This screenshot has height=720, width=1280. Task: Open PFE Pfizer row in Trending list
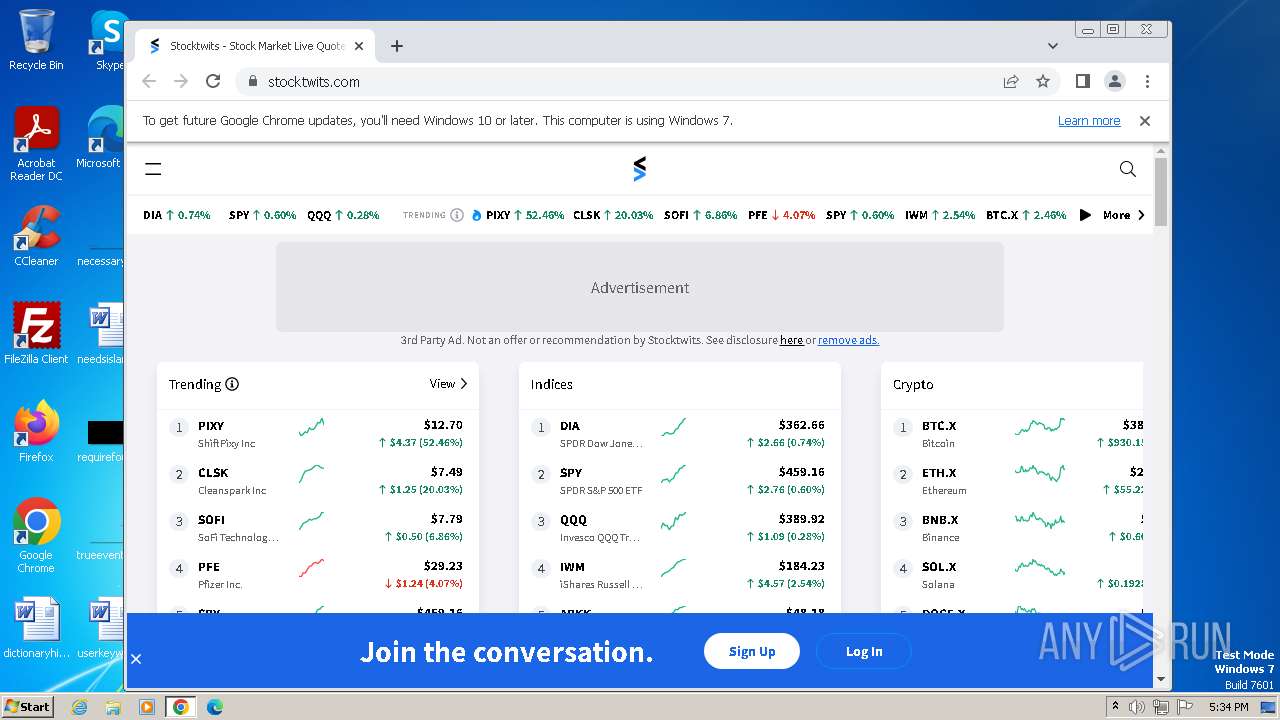(318, 574)
